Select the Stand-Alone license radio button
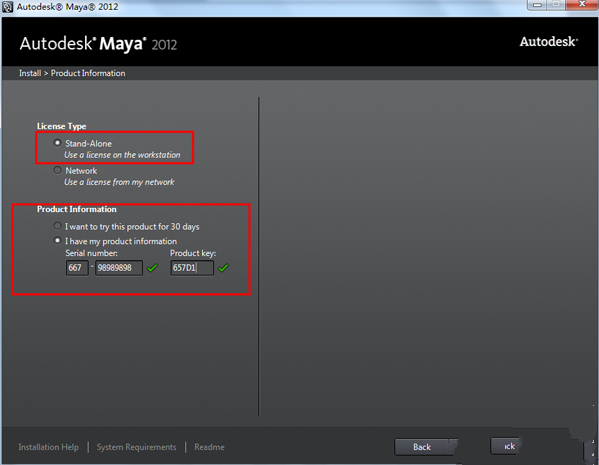Screen dimensions: 599x465 (57, 143)
